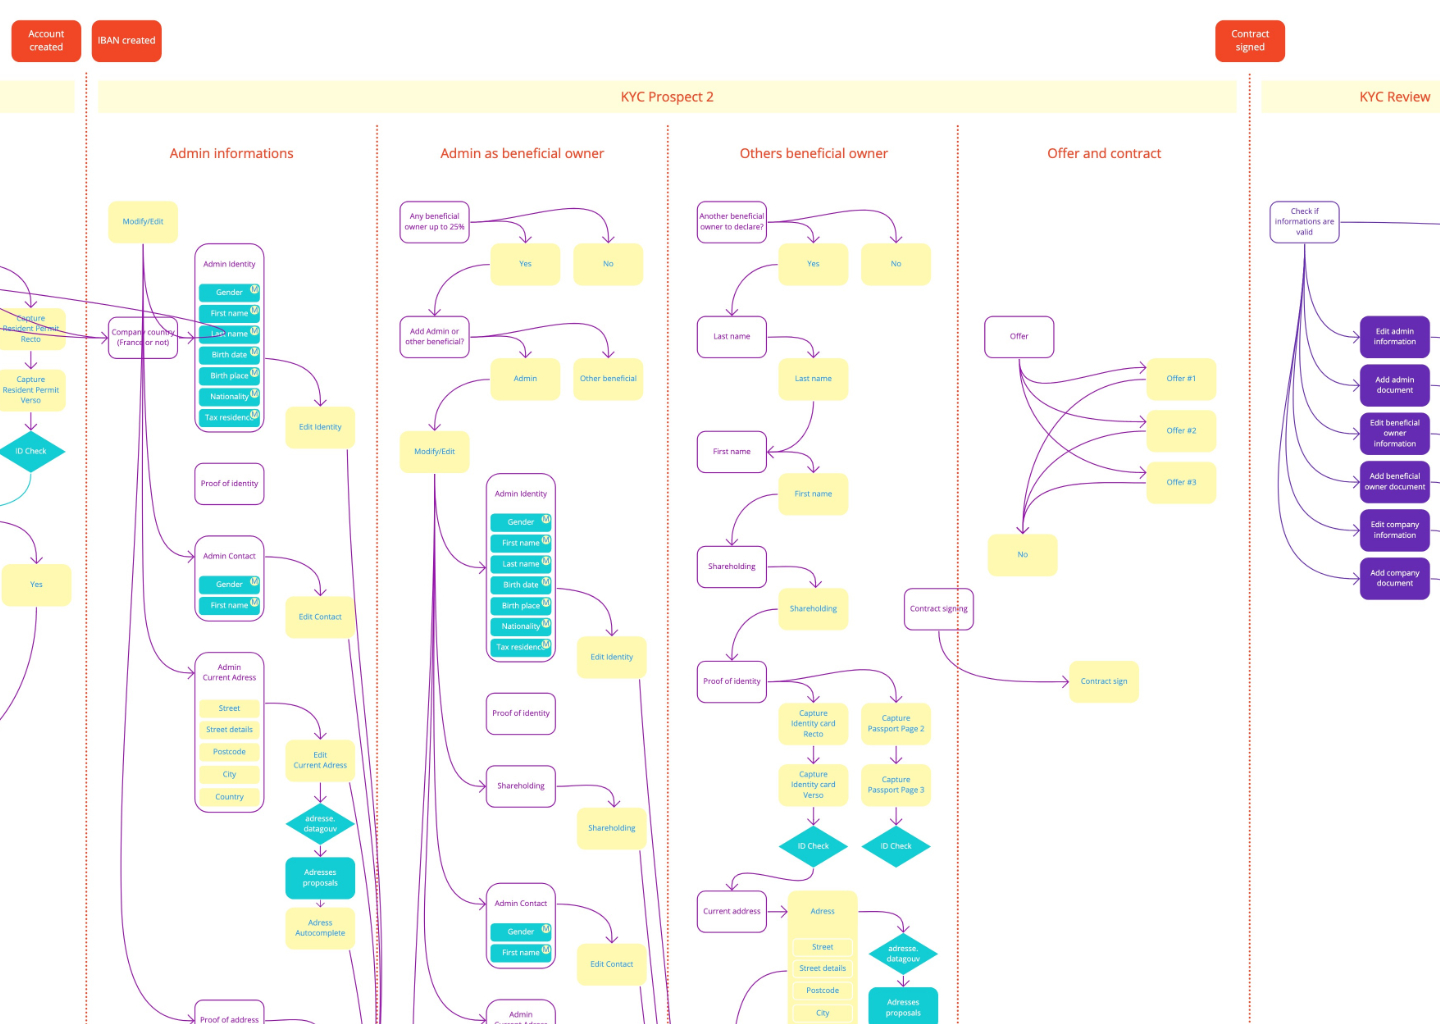
Task: Select the Admin informations column heading
Action: pos(231,153)
